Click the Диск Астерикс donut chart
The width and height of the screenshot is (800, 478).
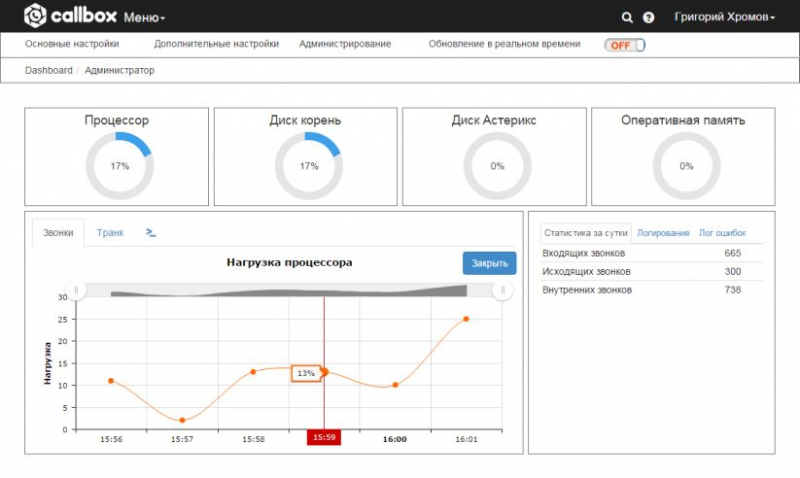pyautogui.click(x=497, y=166)
